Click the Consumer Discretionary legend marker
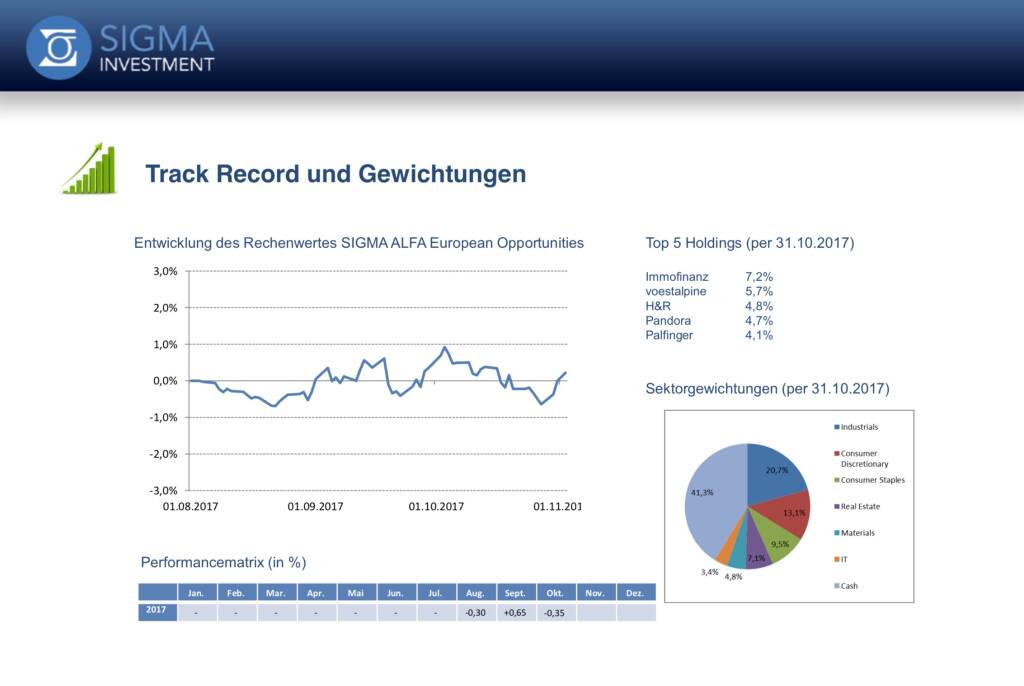The height and width of the screenshot is (686, 1024). [836, 454]
